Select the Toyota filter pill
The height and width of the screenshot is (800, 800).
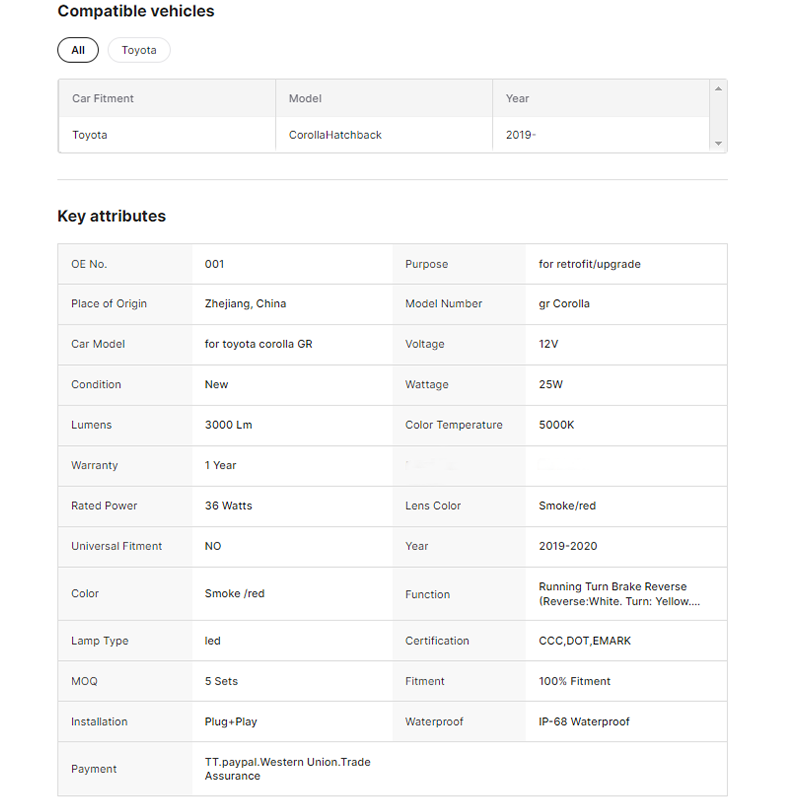click(x=139, y=50)
